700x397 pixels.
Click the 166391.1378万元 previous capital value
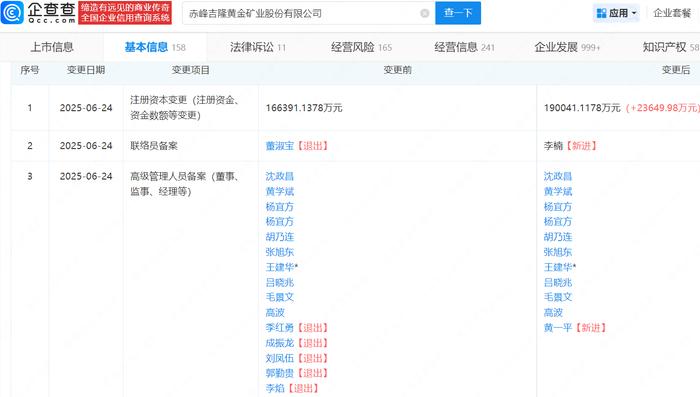pos(304,108)
